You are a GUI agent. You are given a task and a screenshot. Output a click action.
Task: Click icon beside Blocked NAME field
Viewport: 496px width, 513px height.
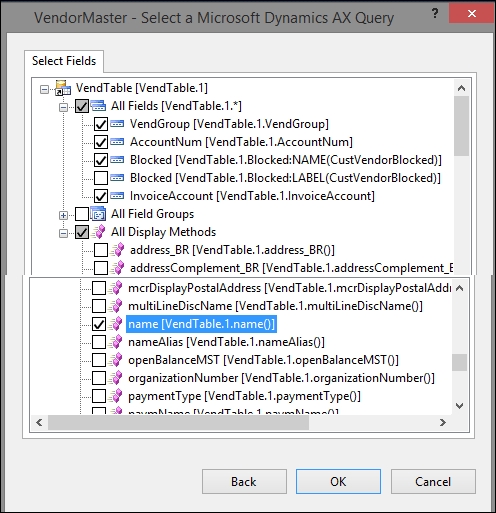coord(117,160)
